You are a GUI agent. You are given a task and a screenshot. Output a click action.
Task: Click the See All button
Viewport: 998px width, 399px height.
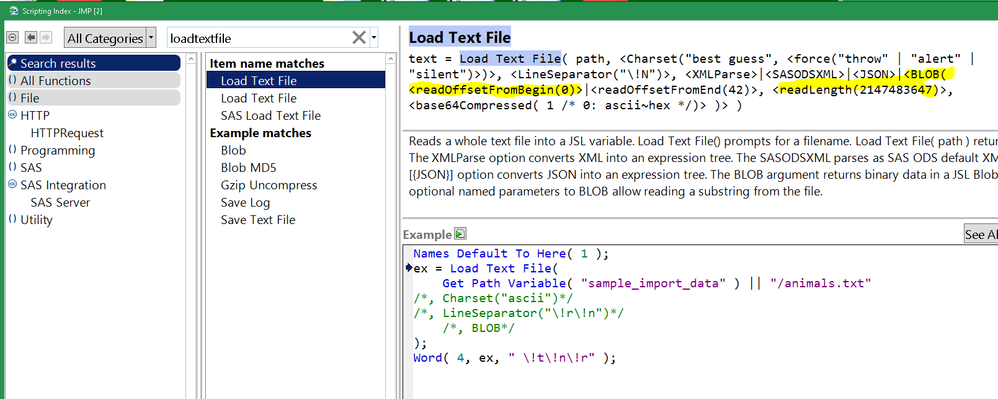(x=981, y=234)
